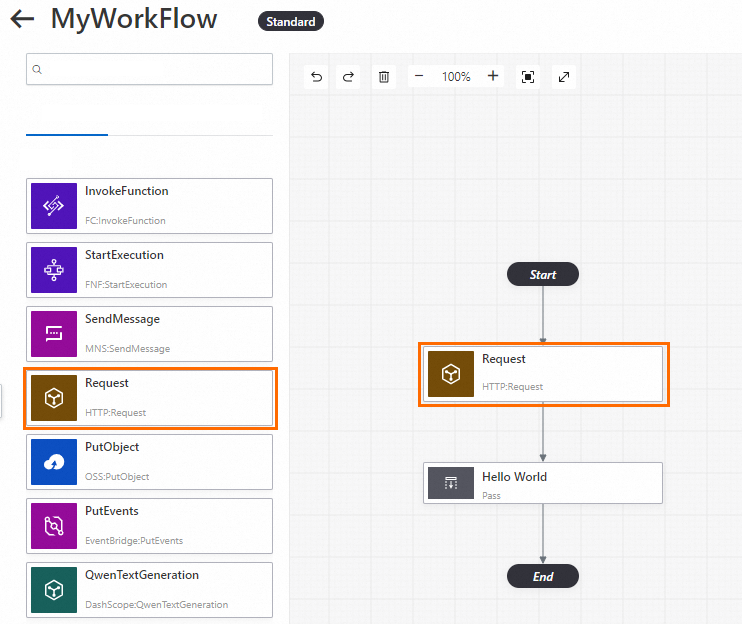Select the PutEvents icon
742x624 pixels.
[54, 526]
